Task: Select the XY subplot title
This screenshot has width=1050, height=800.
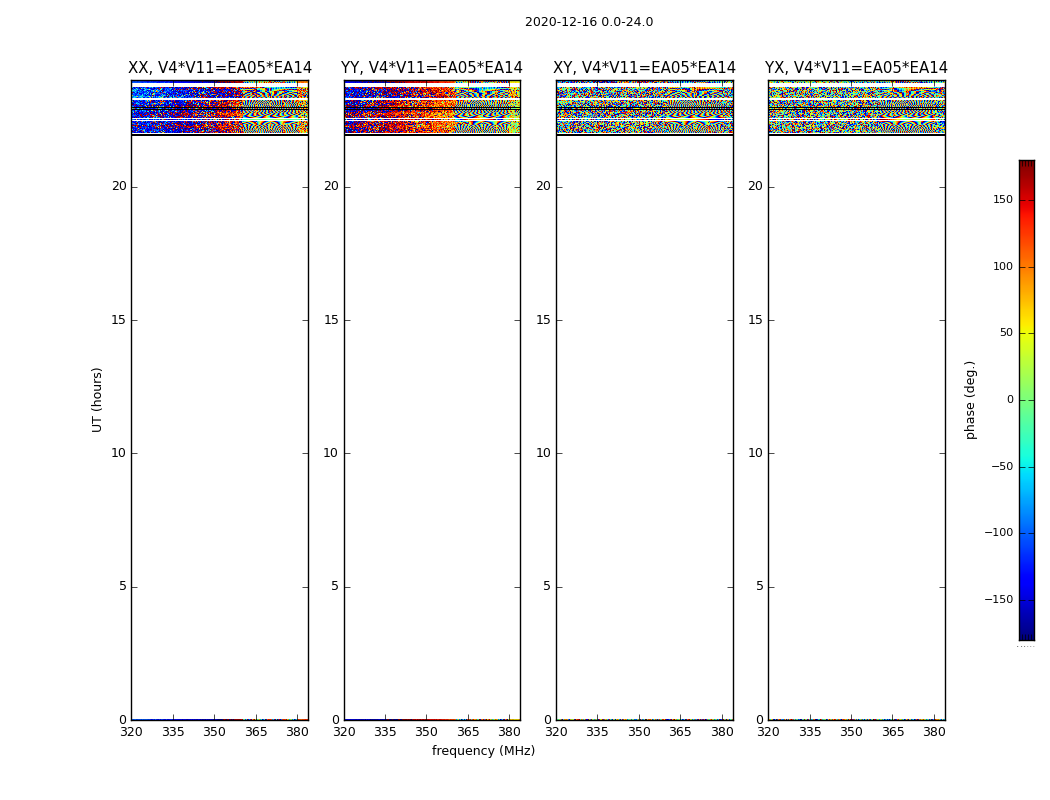Action: (x=645, y=68)
